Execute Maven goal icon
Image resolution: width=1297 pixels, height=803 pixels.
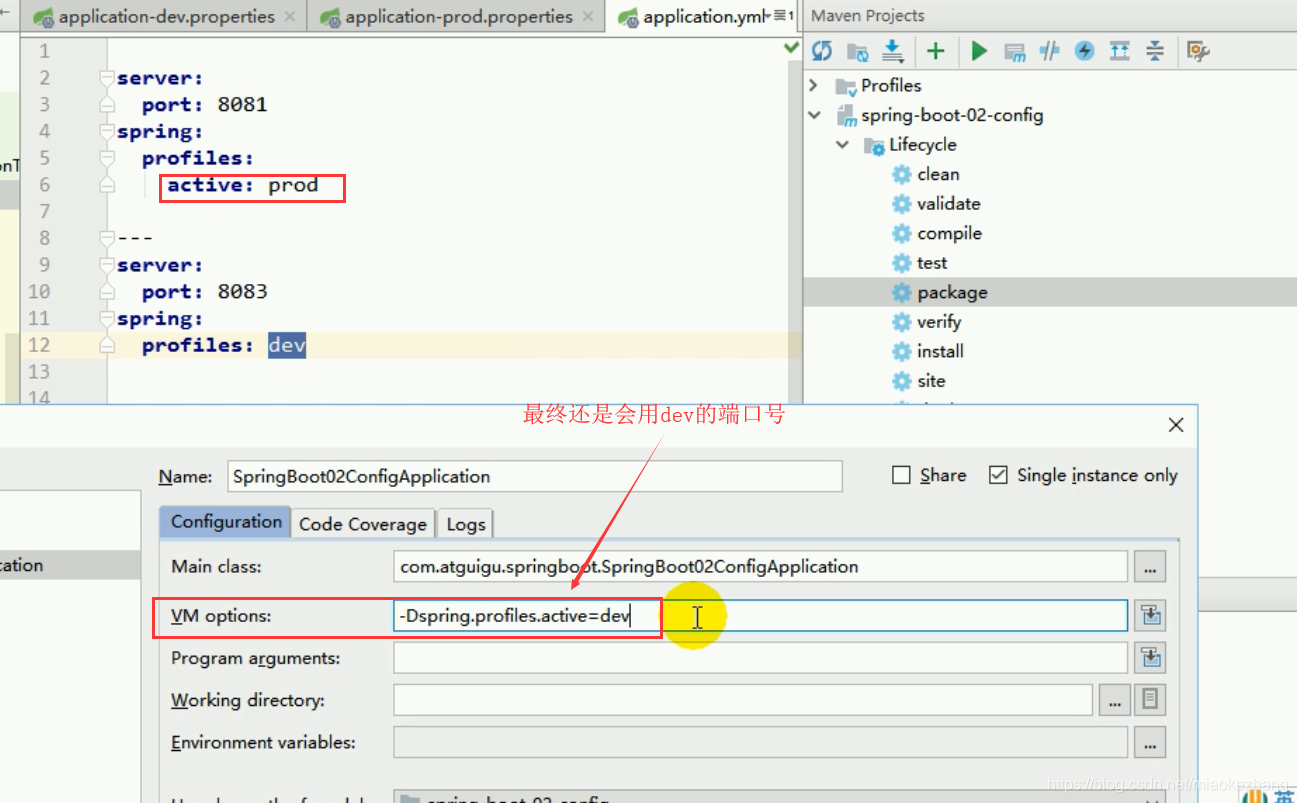click(x=1015, y=51)
